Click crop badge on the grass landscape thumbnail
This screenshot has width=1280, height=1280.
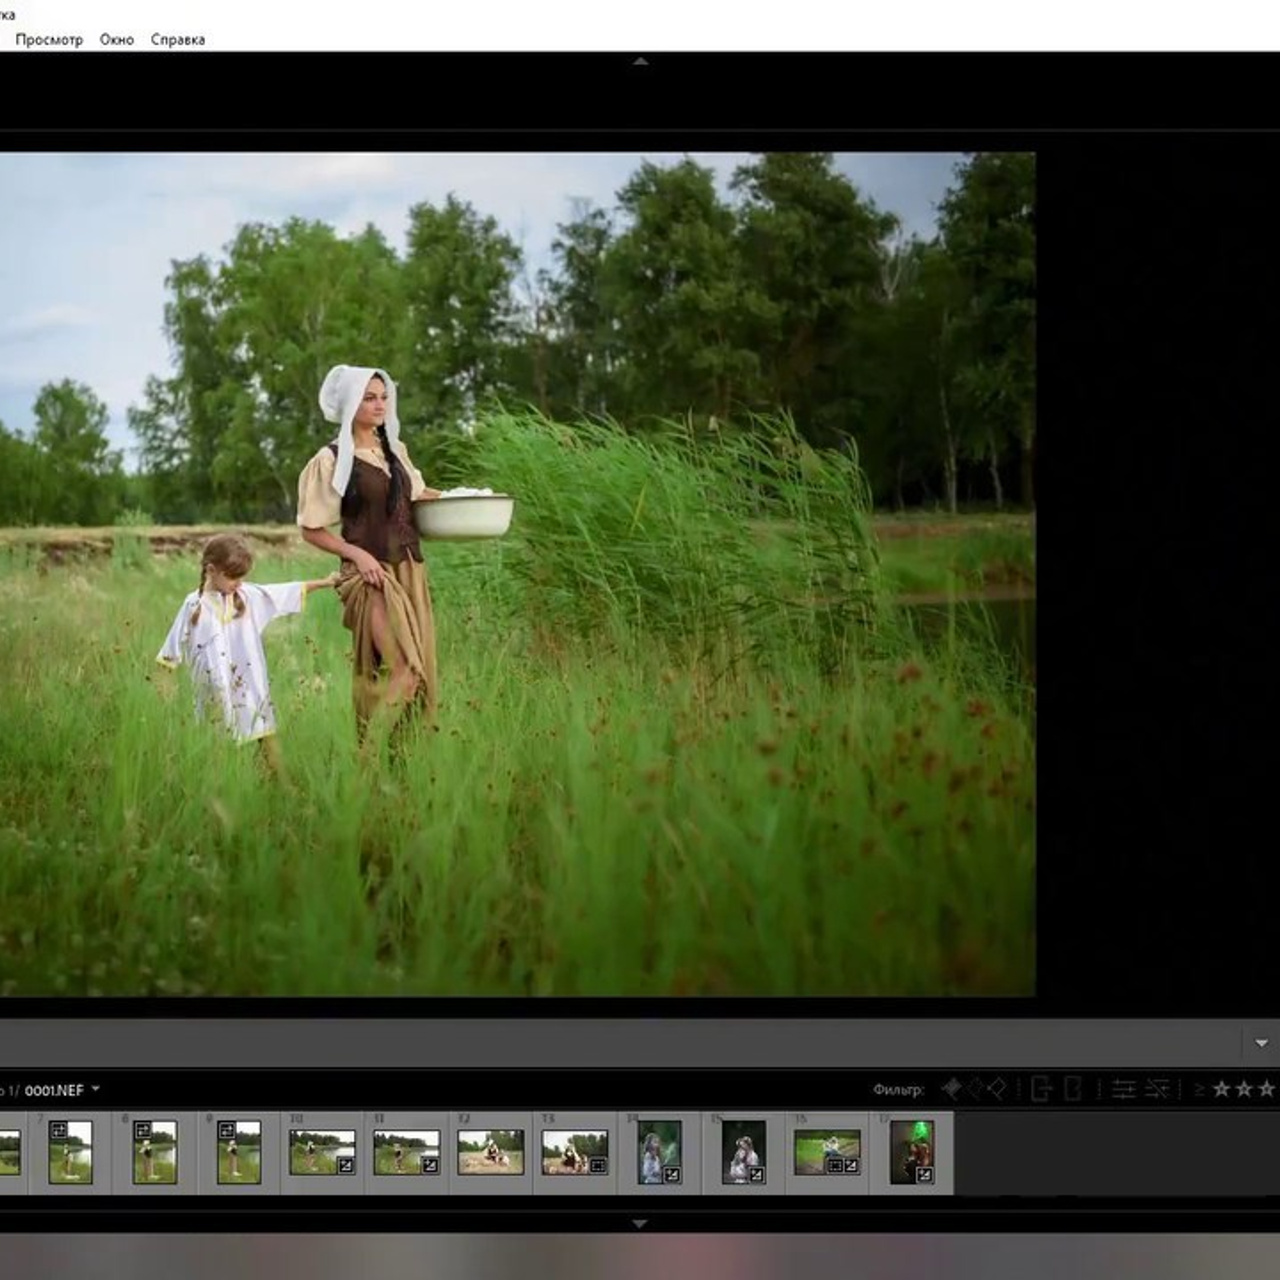tap(834, 1166)
